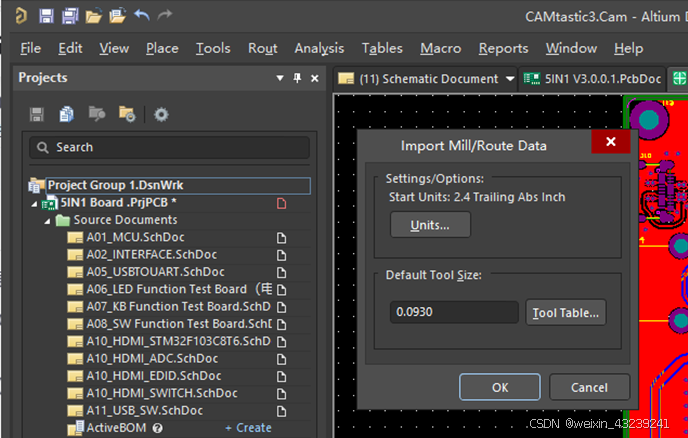Click the green CAM document tab icon
The height and width of the screenshot is (438, 688).
(679, 79)
